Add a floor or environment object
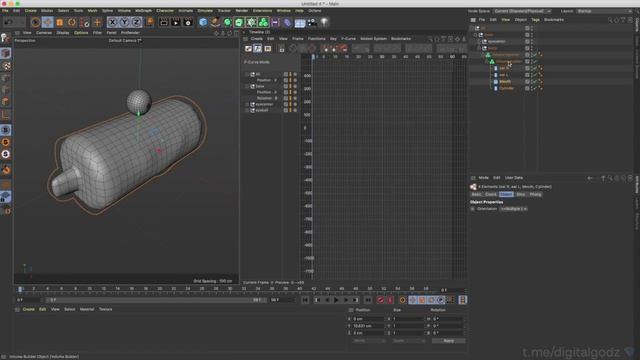Image resolution: width=640 pixels, height=360 pixels. pos(300,22)
